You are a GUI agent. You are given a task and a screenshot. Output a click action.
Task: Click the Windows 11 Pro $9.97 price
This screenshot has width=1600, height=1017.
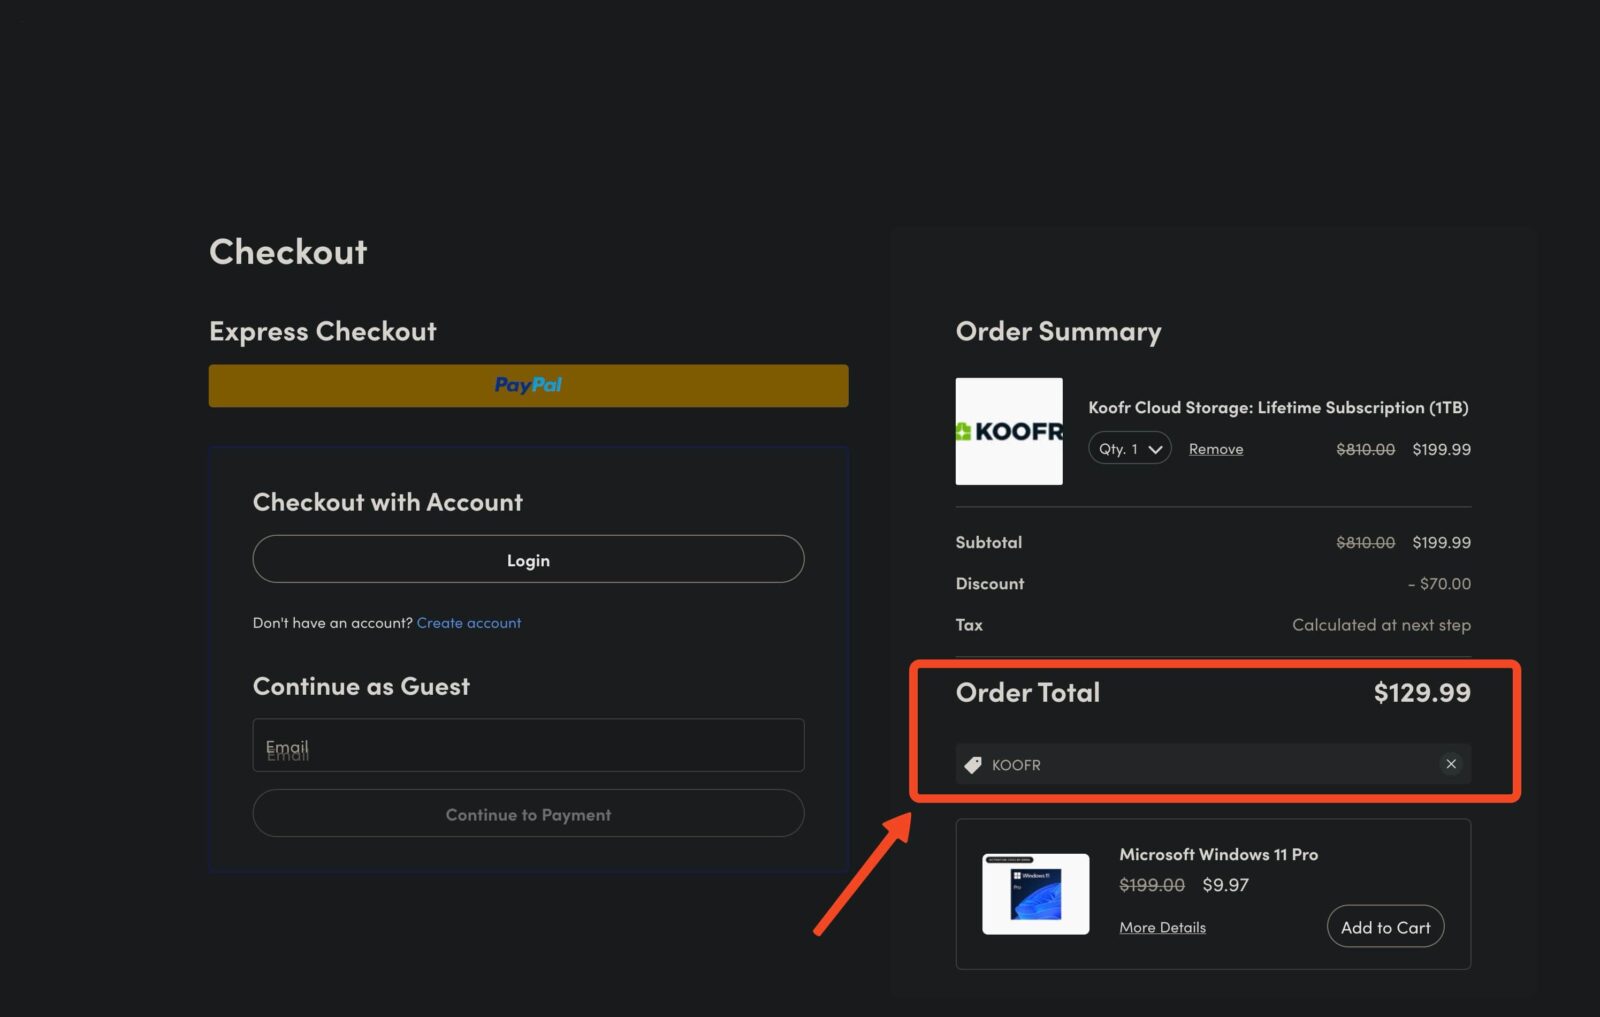pos(1225,885)
